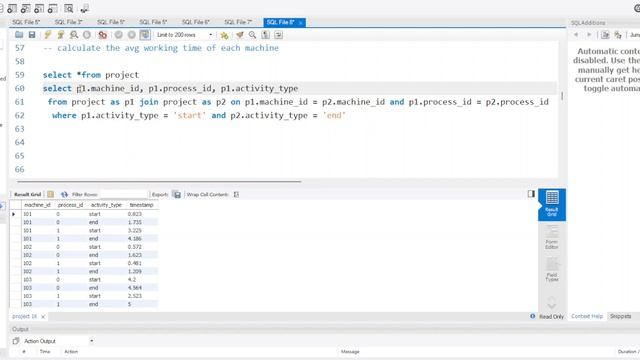Click the copy icon beside Action Output
Image resolution: width=640 pixels, height=360 pixels.
click(x=16, y=341)
